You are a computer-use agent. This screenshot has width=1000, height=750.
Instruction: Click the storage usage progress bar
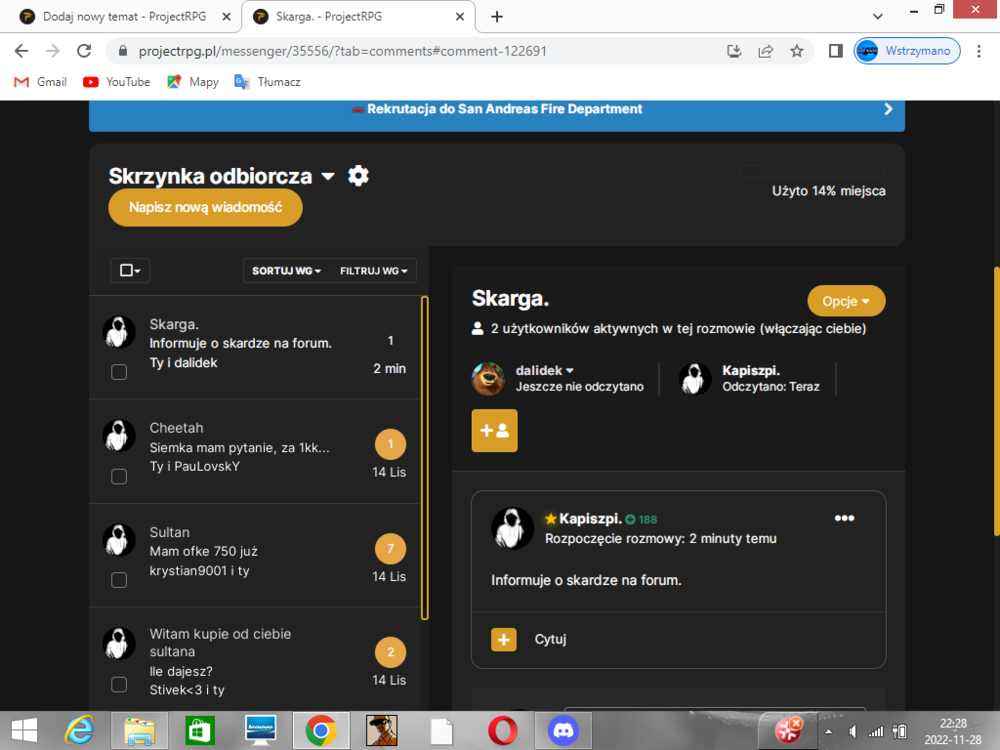(812, 171)
